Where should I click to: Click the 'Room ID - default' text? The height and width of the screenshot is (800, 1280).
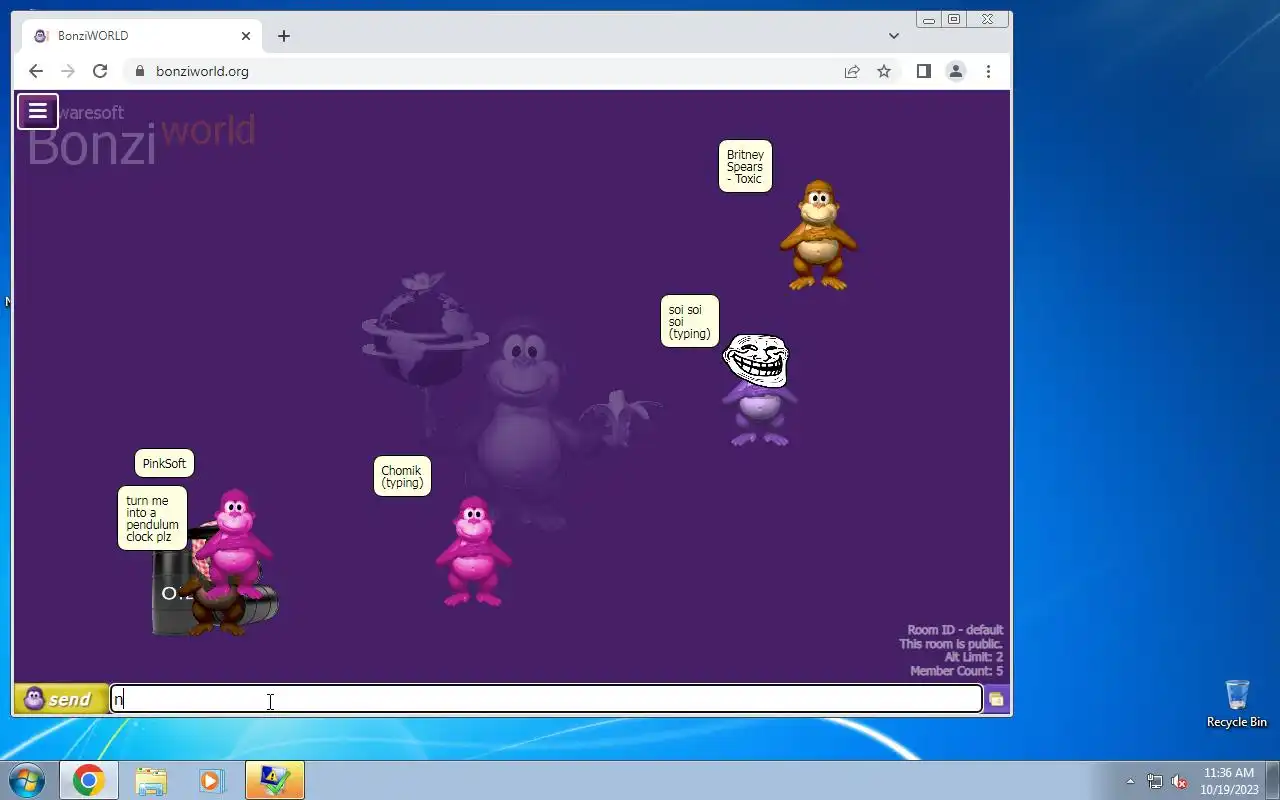click(955, 630)
